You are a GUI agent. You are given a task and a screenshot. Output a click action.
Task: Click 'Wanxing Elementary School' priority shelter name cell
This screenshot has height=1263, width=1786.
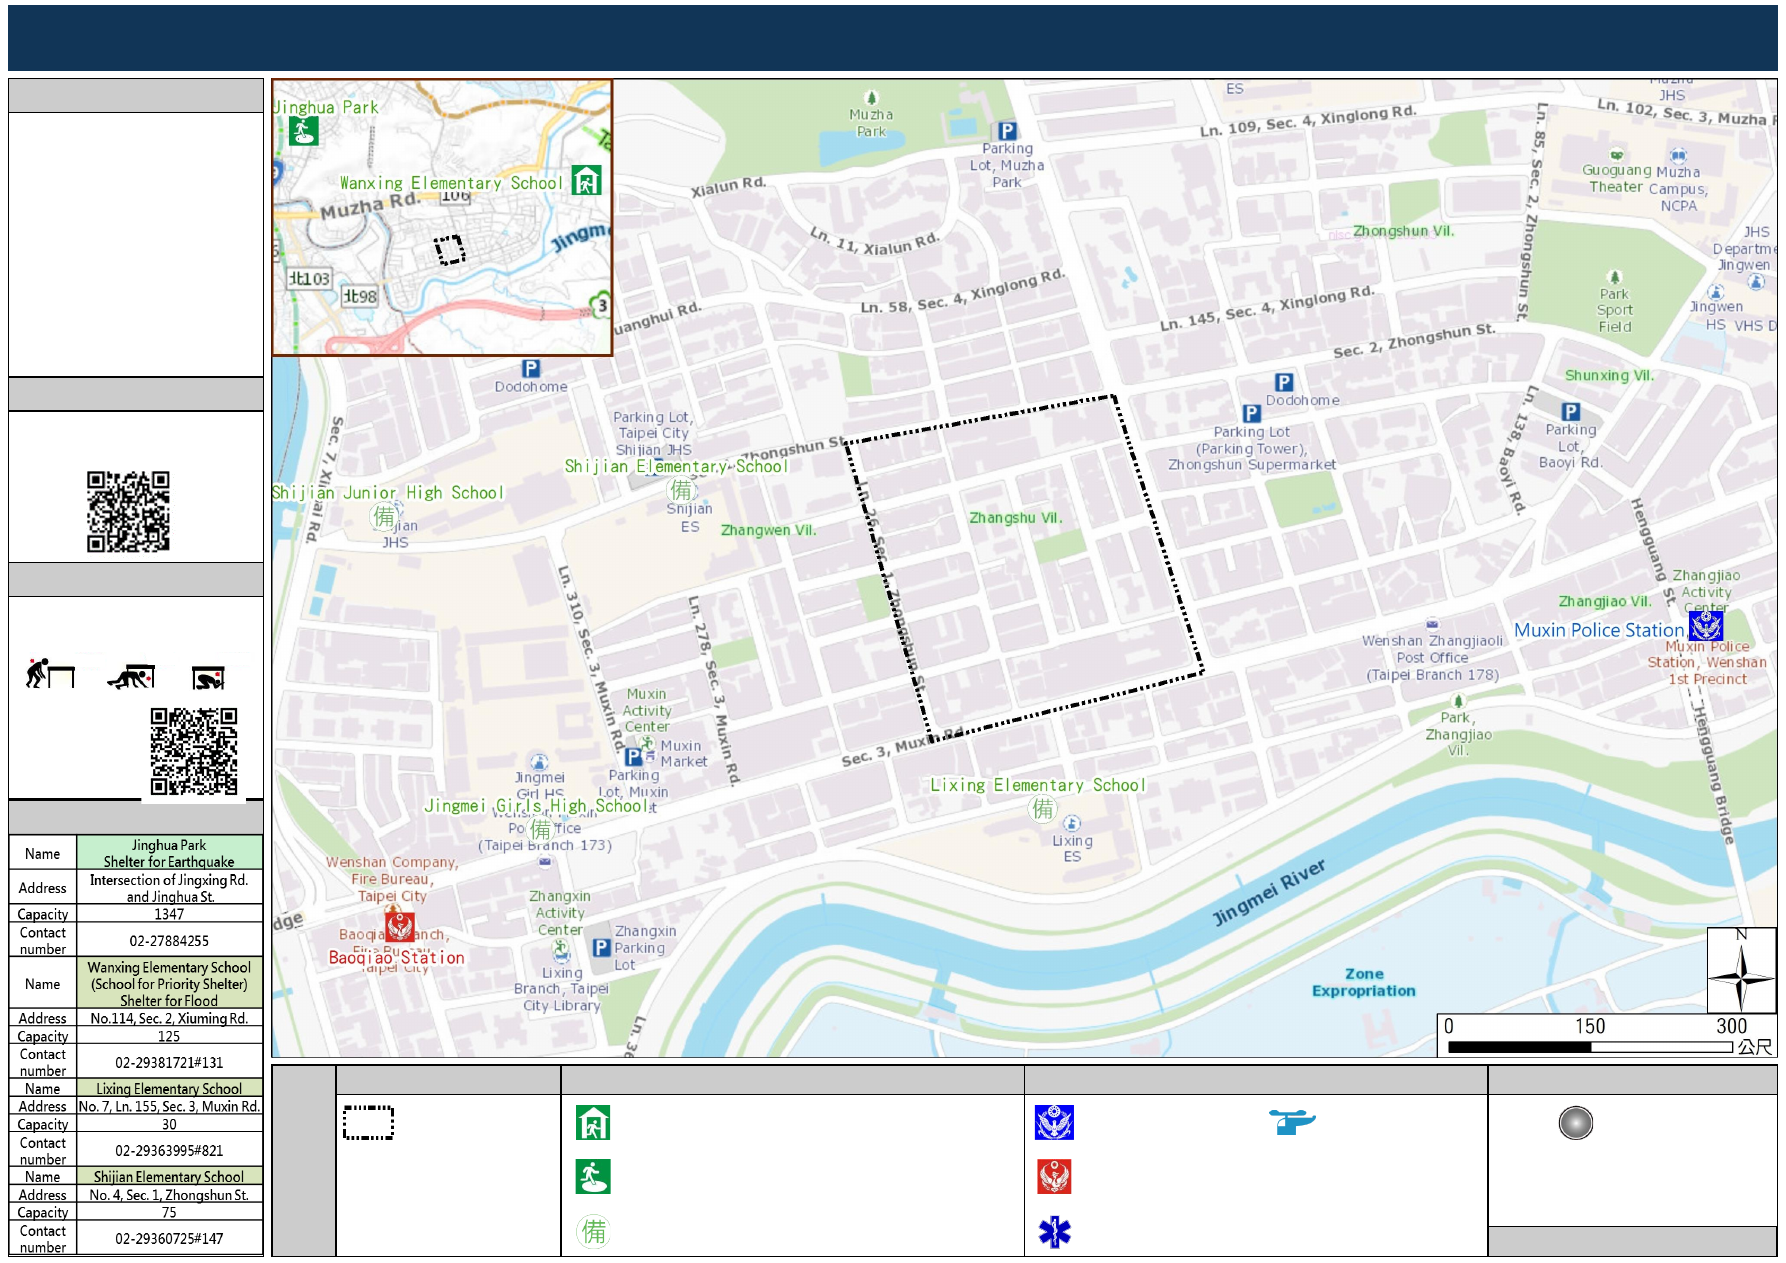(x=169, y=984)
